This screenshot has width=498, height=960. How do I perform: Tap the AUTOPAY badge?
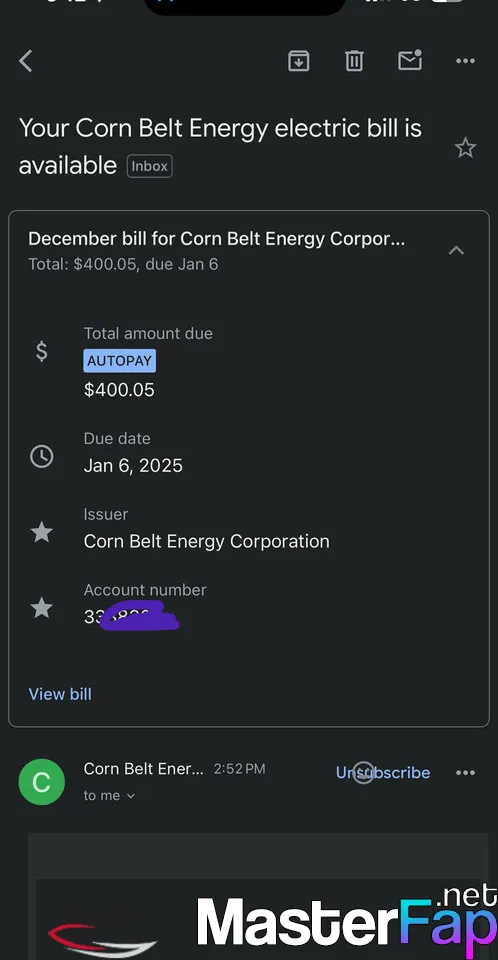(x=119, y=361)
